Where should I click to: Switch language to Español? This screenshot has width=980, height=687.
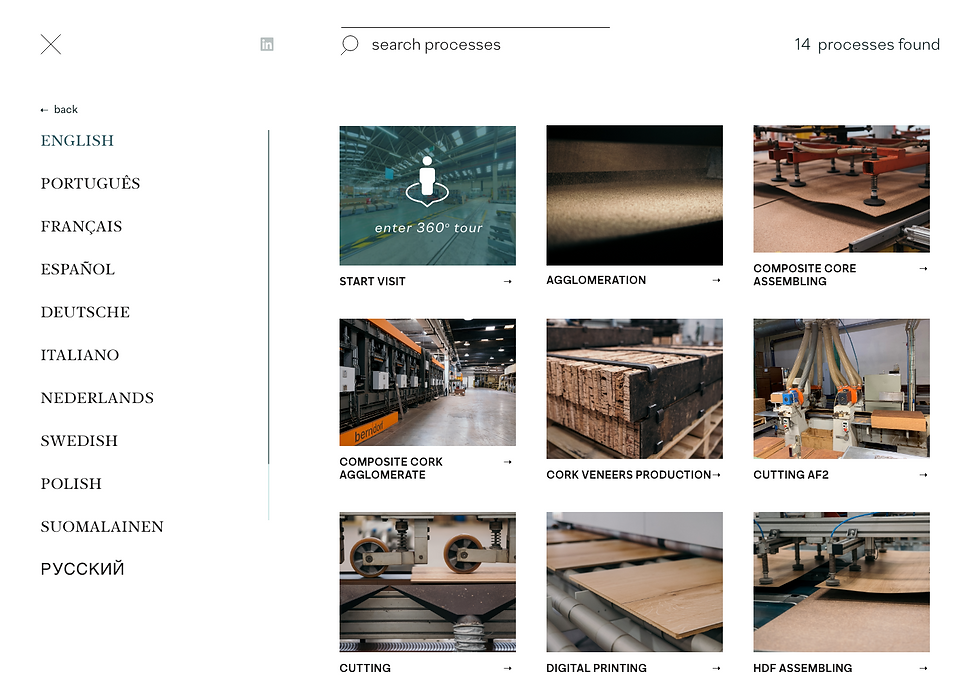78,269
